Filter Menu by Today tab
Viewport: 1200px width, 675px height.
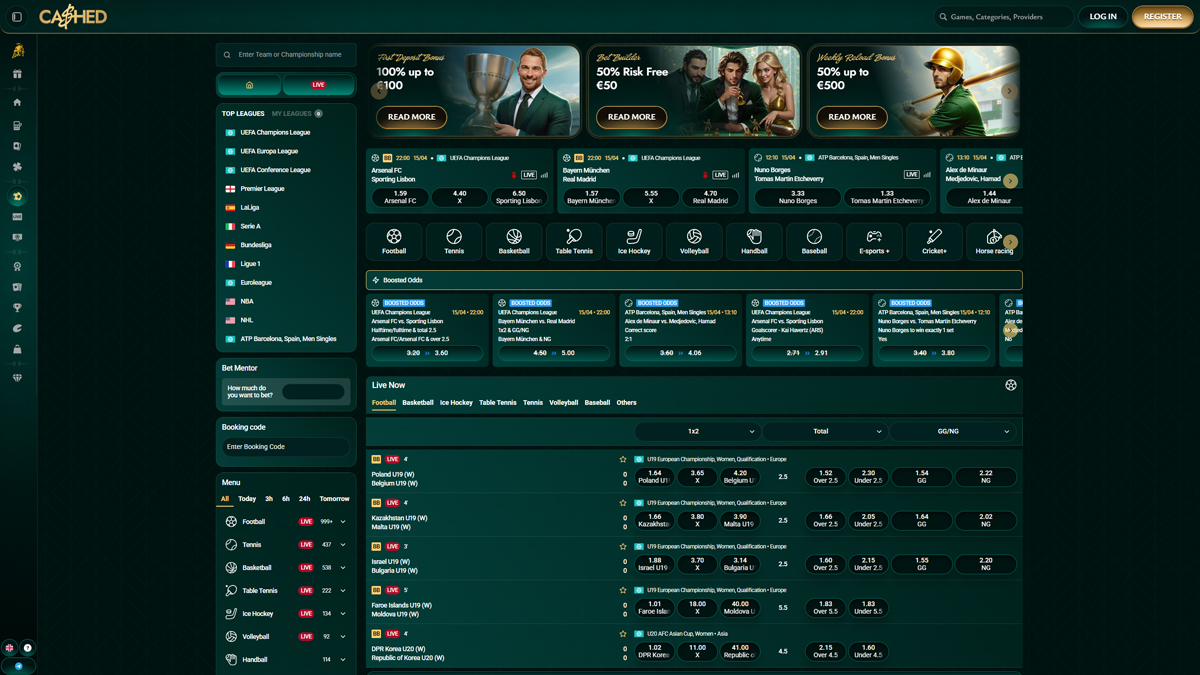(247, 499)
